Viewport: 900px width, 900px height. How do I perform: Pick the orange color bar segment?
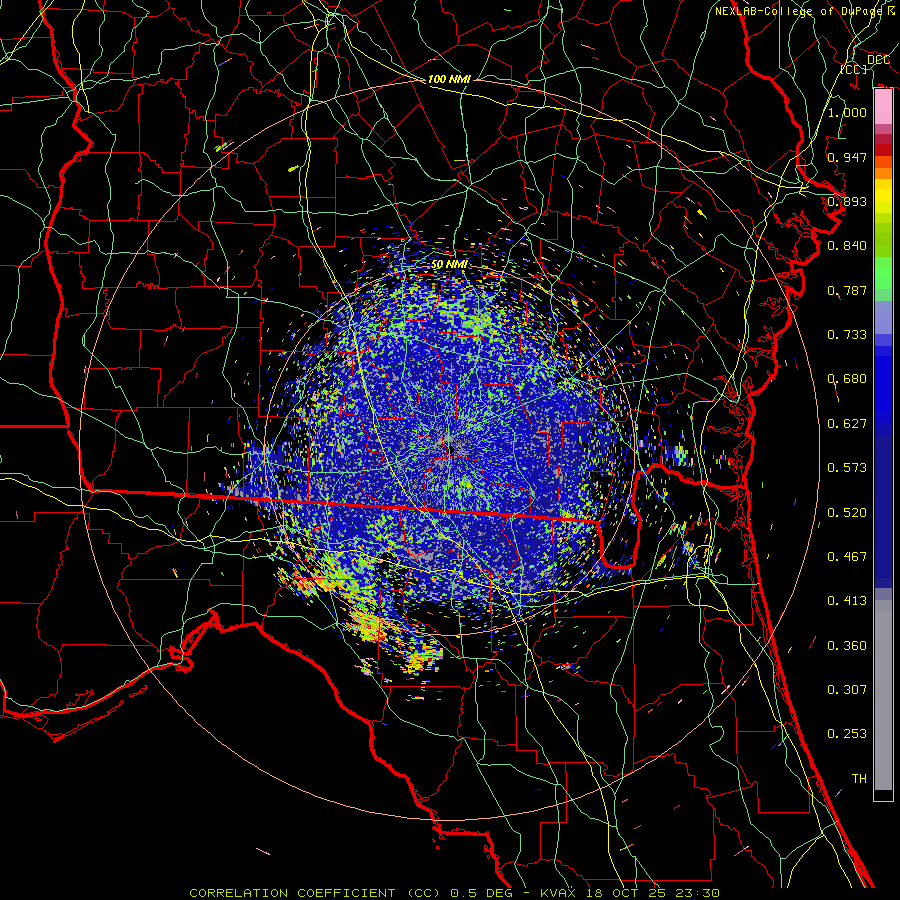[883, 173]
